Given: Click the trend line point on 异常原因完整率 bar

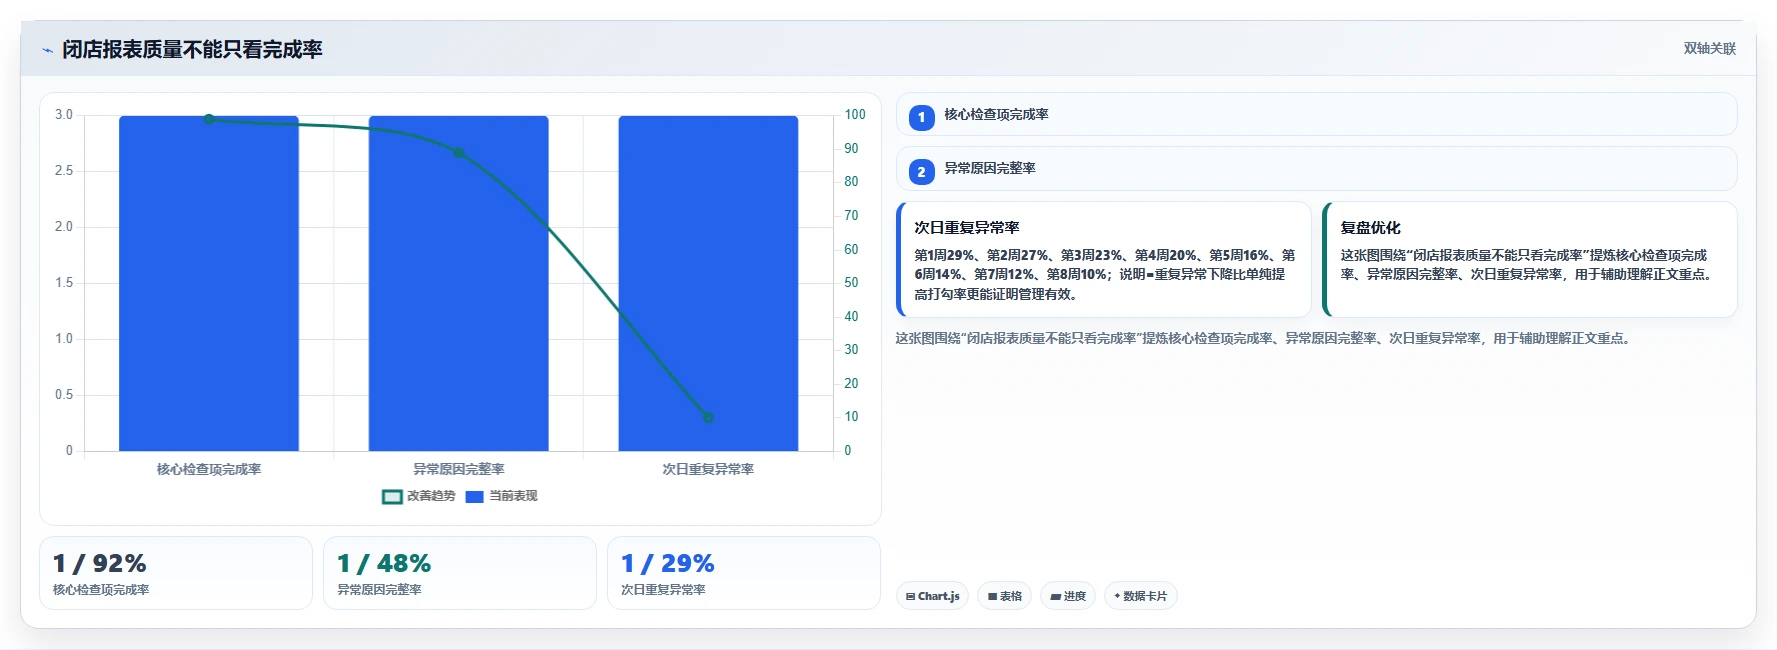Looking at the screenshot, I should click(459, 153).
